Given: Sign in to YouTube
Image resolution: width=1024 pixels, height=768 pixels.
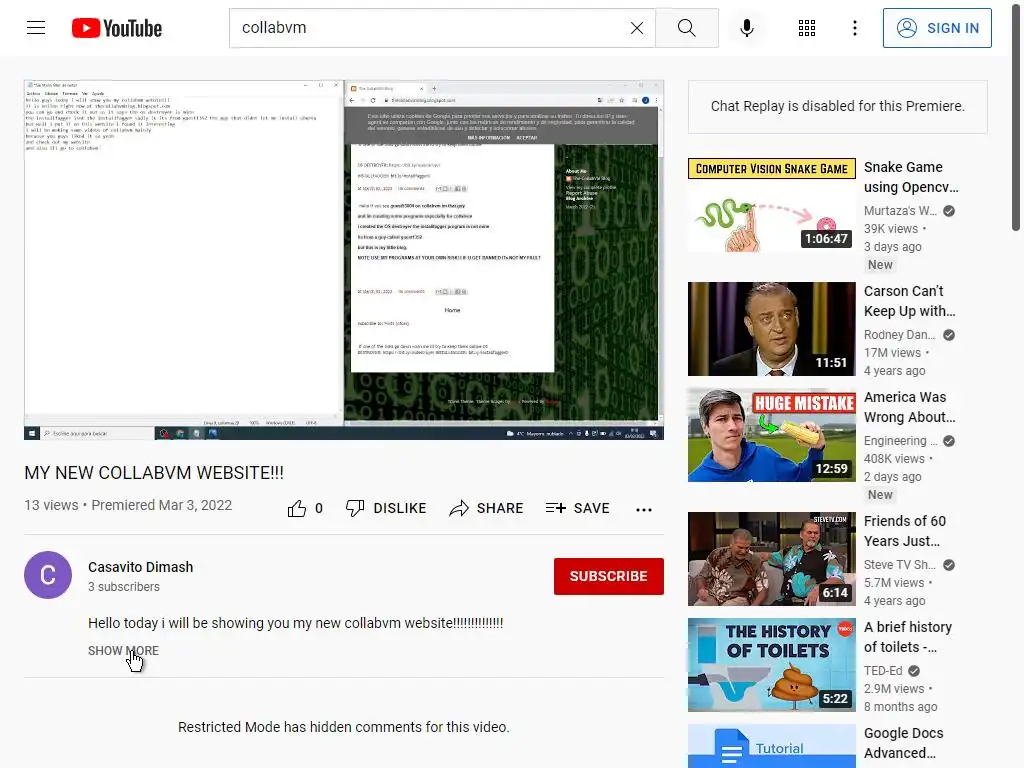Looking at the screenshot, I should pos(937,28).
